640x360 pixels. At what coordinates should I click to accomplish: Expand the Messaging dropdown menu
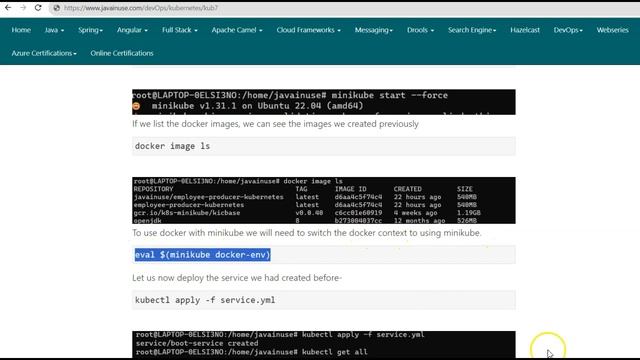click(373, 30)
